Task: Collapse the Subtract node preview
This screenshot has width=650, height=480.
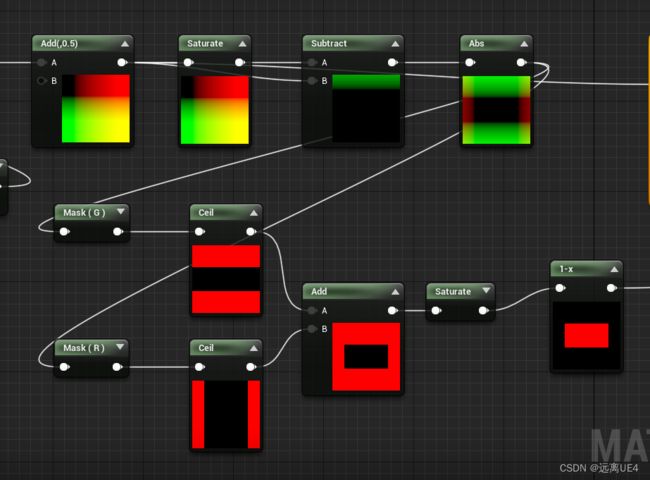Action: coord(395,44)
